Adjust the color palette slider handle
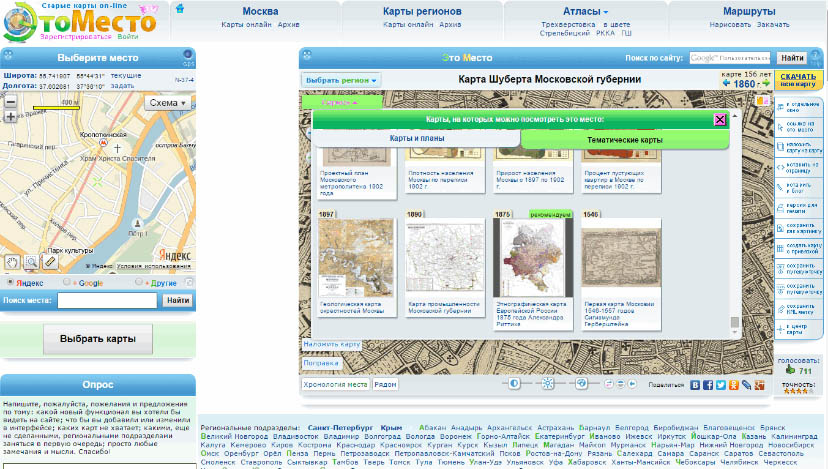The image size is (828, 469). click(581, 383)
